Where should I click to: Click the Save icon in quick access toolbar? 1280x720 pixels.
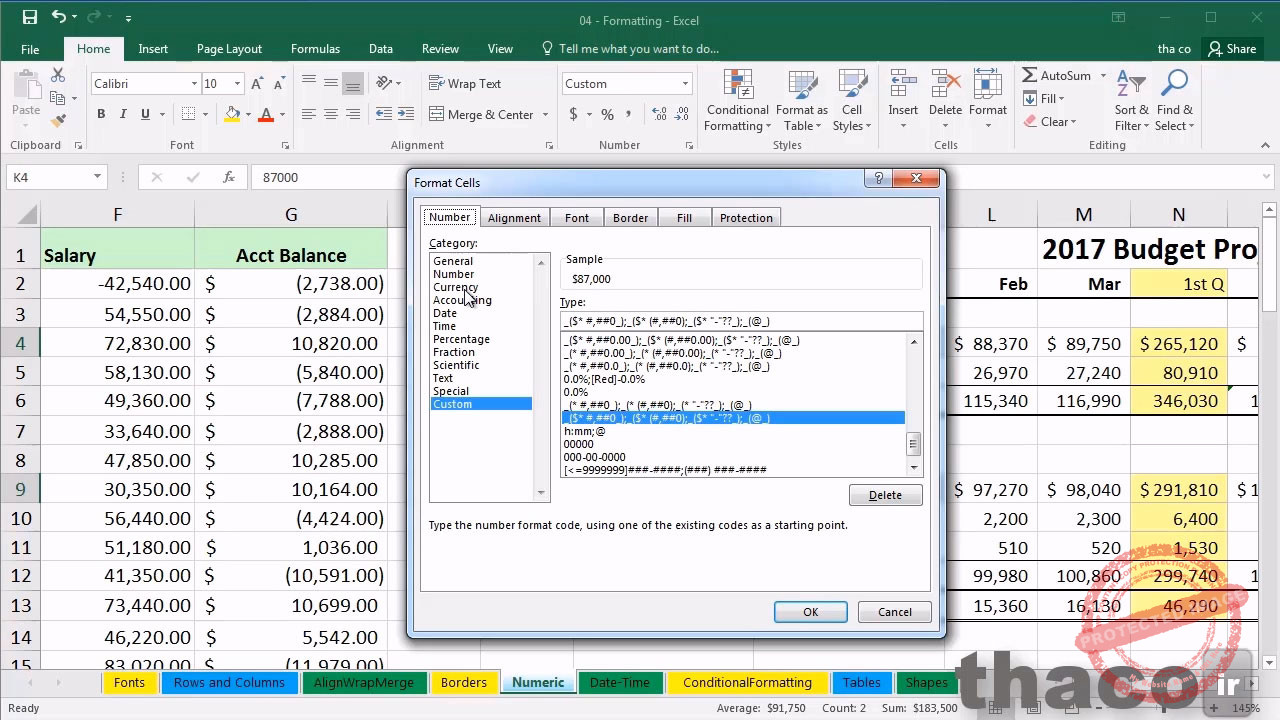click(x=29, y=18)
